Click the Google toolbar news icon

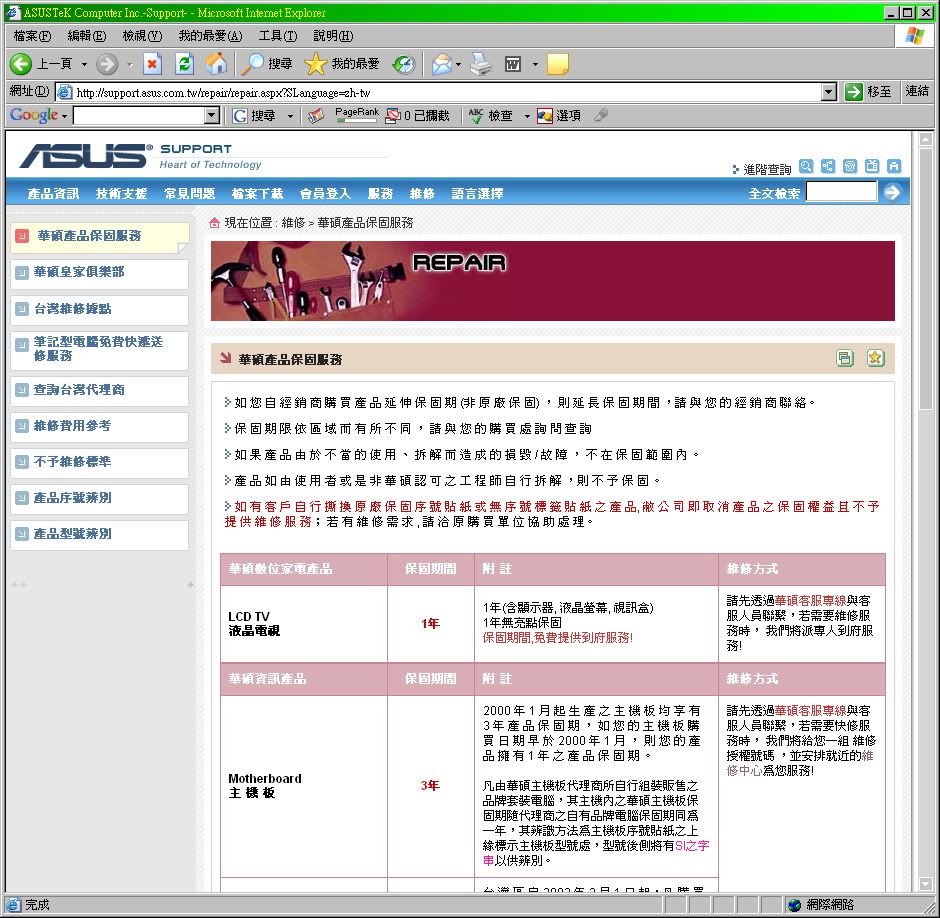pos(316,115)
